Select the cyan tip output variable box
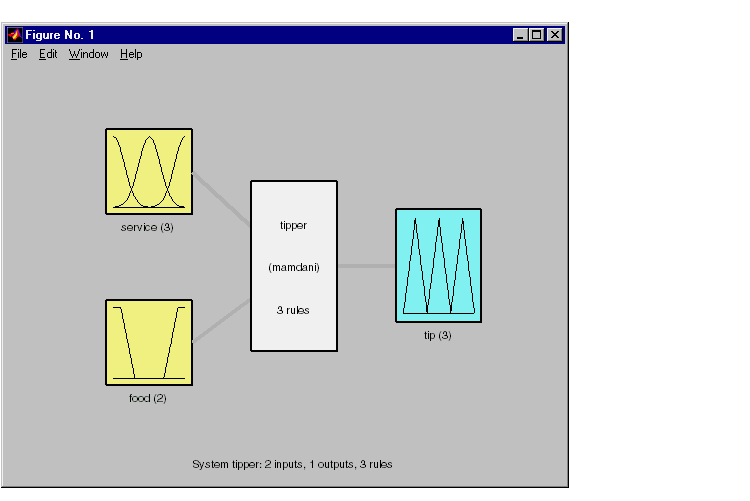The image size is (750, 501). click(438, 265)
